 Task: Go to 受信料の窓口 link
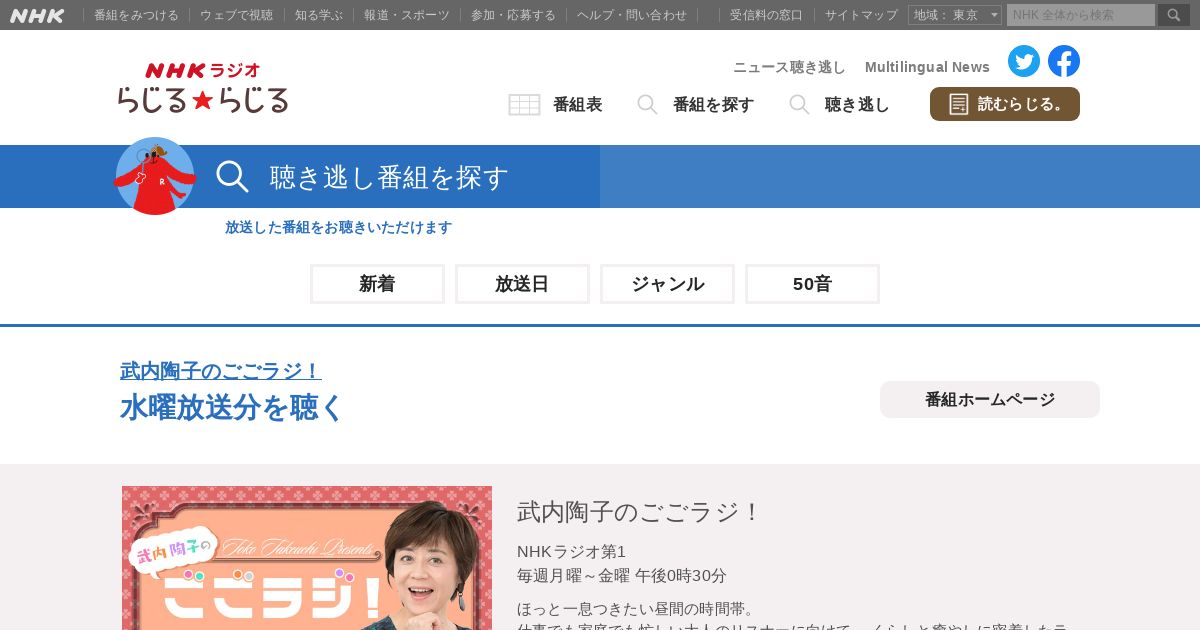(x=766, y=15)
